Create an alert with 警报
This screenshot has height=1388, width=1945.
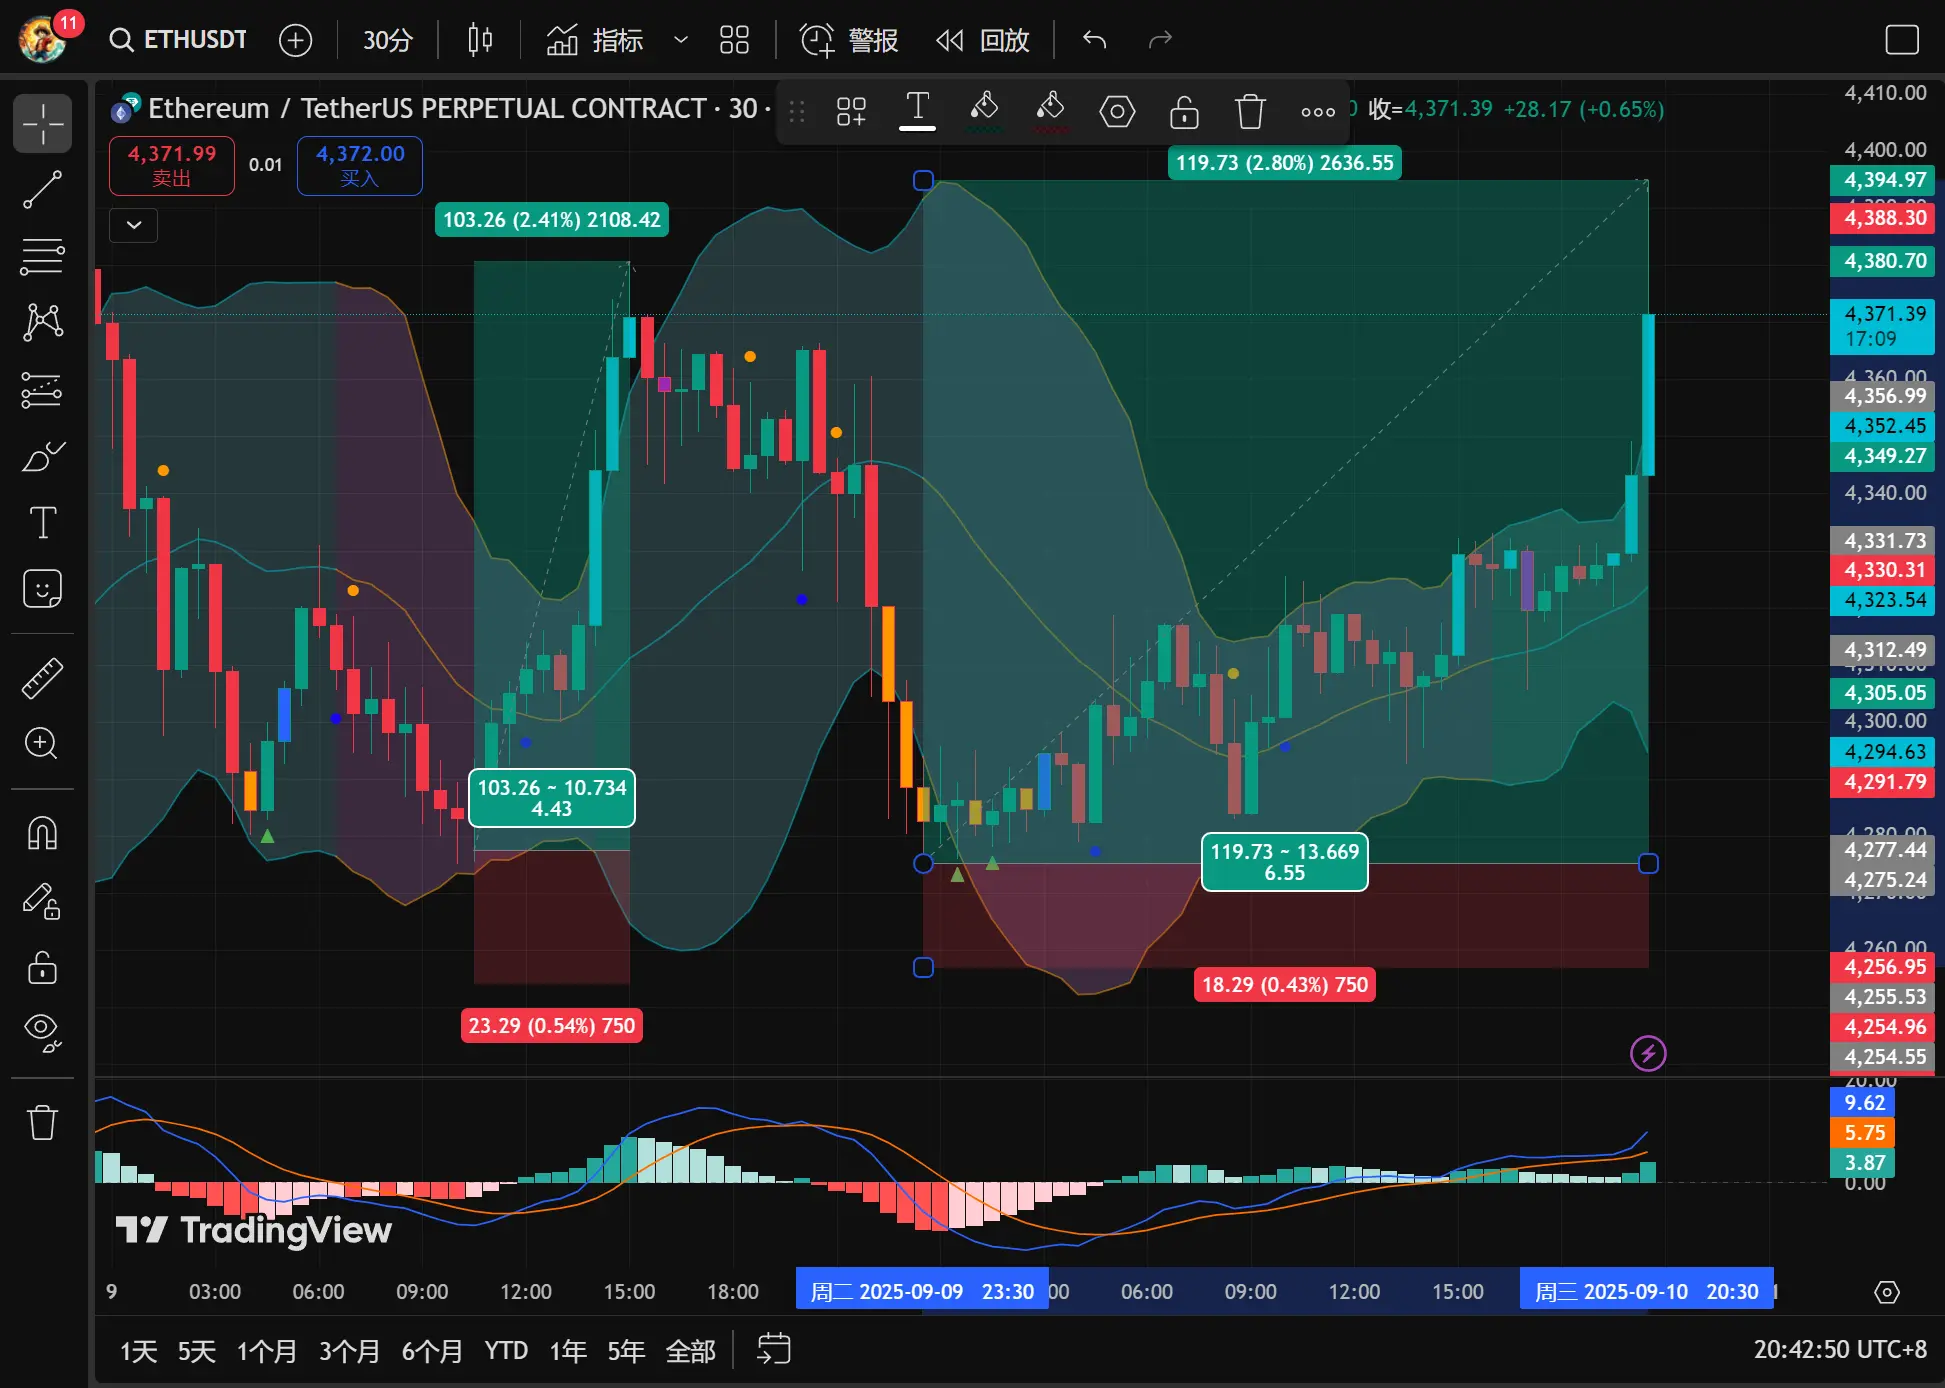pyautogui.click(x=848, y=40)
